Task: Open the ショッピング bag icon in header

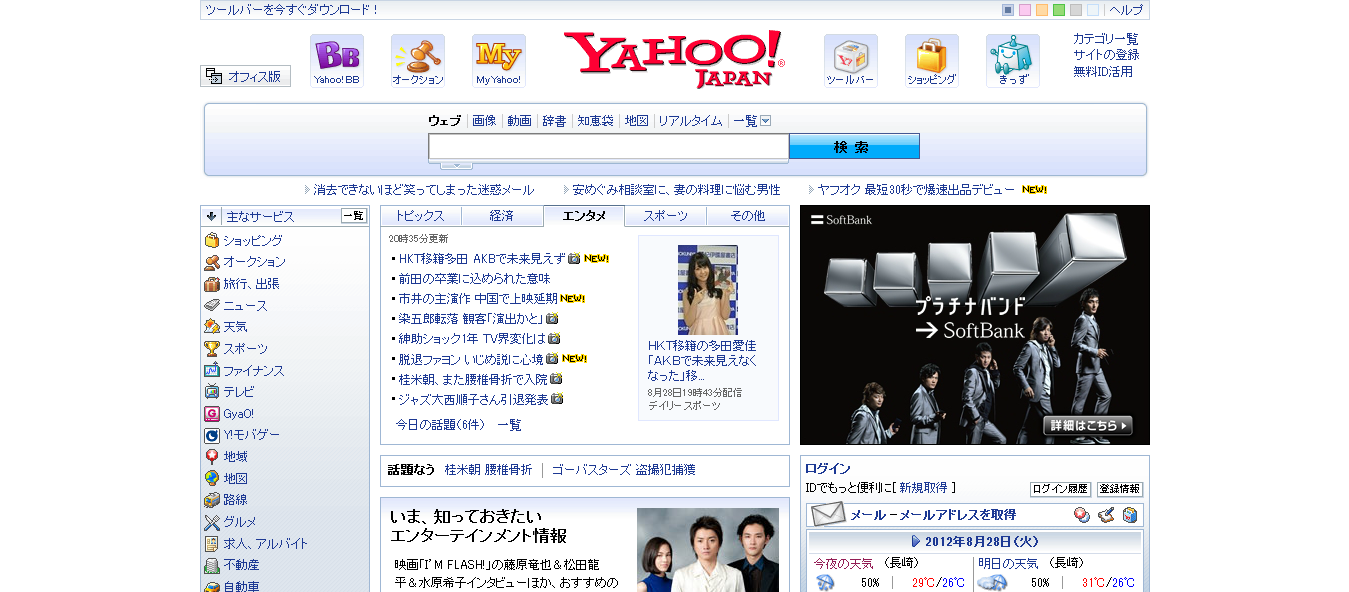Action: tap(931, 61)
